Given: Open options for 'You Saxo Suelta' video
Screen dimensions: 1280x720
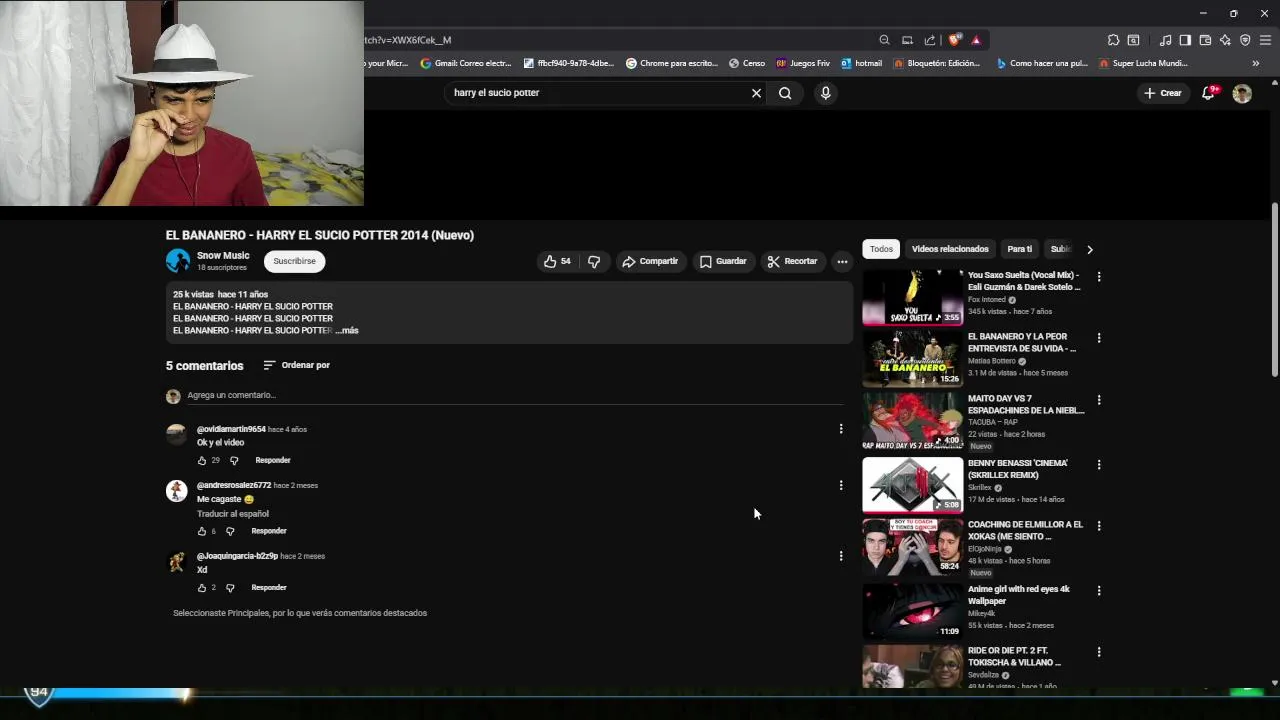Looking at the screenshot, I should 1099,277.
